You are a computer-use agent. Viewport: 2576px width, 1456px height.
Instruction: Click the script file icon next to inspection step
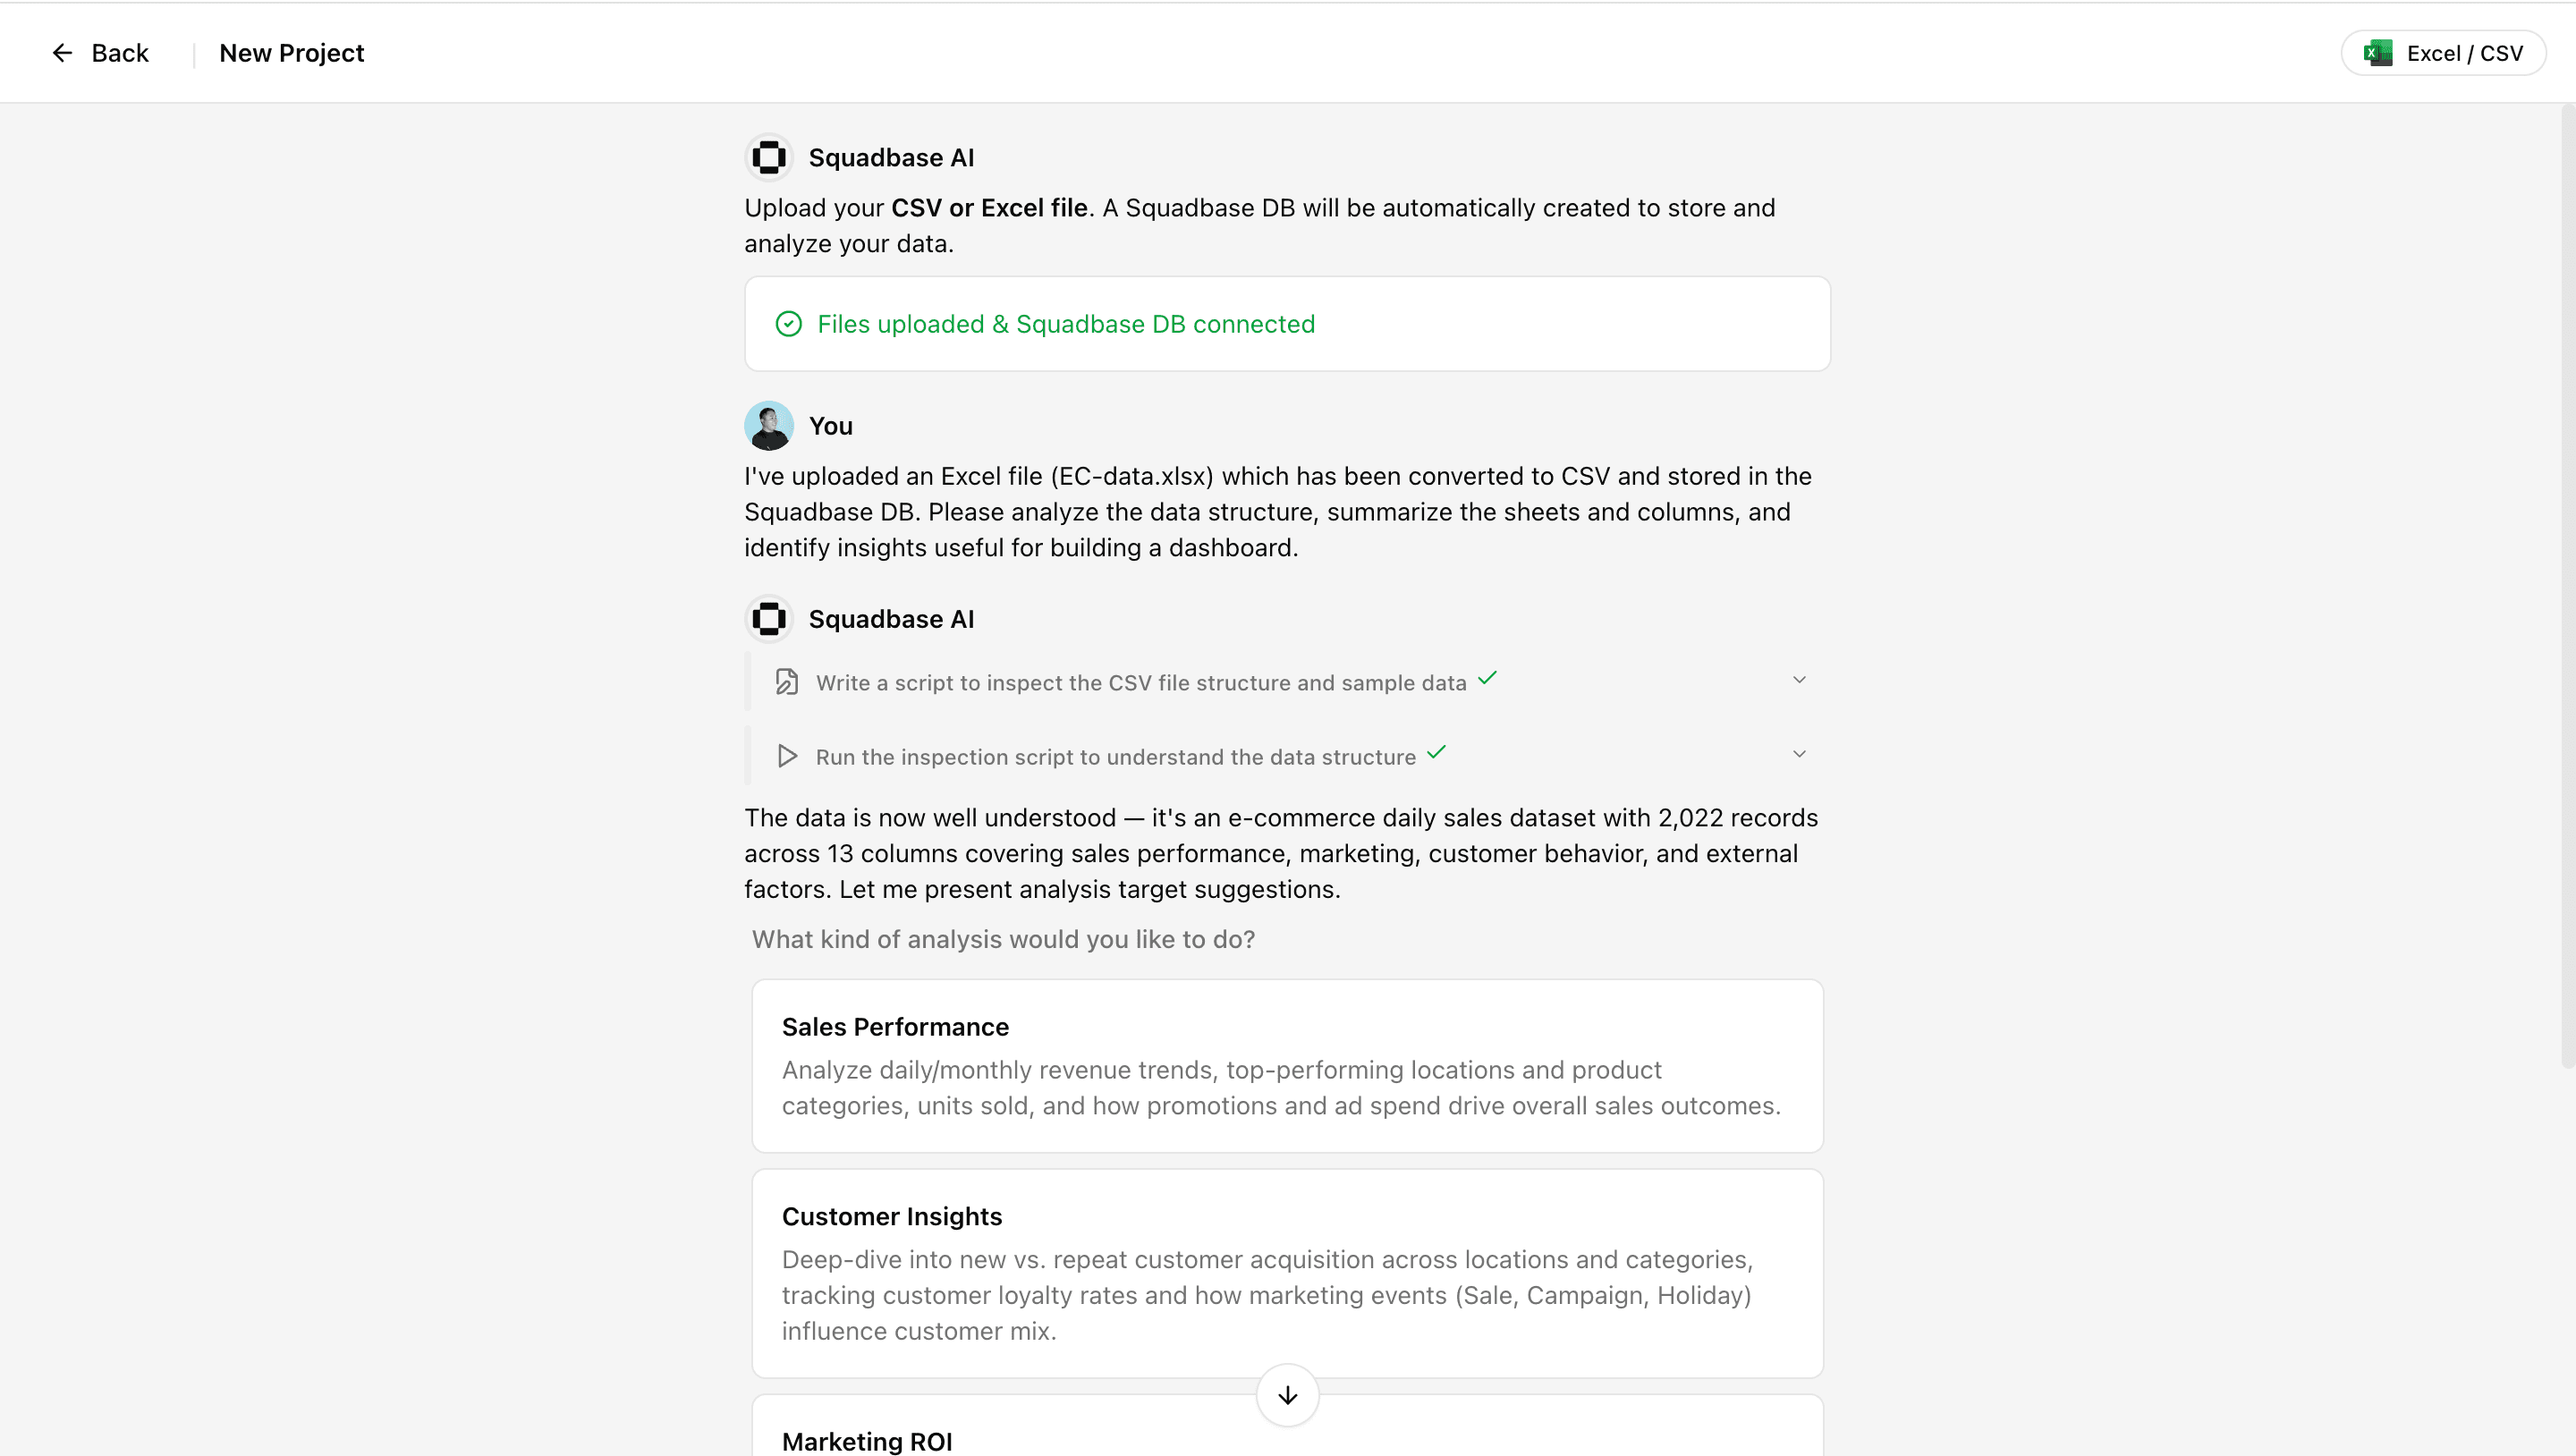coord(786,681)
